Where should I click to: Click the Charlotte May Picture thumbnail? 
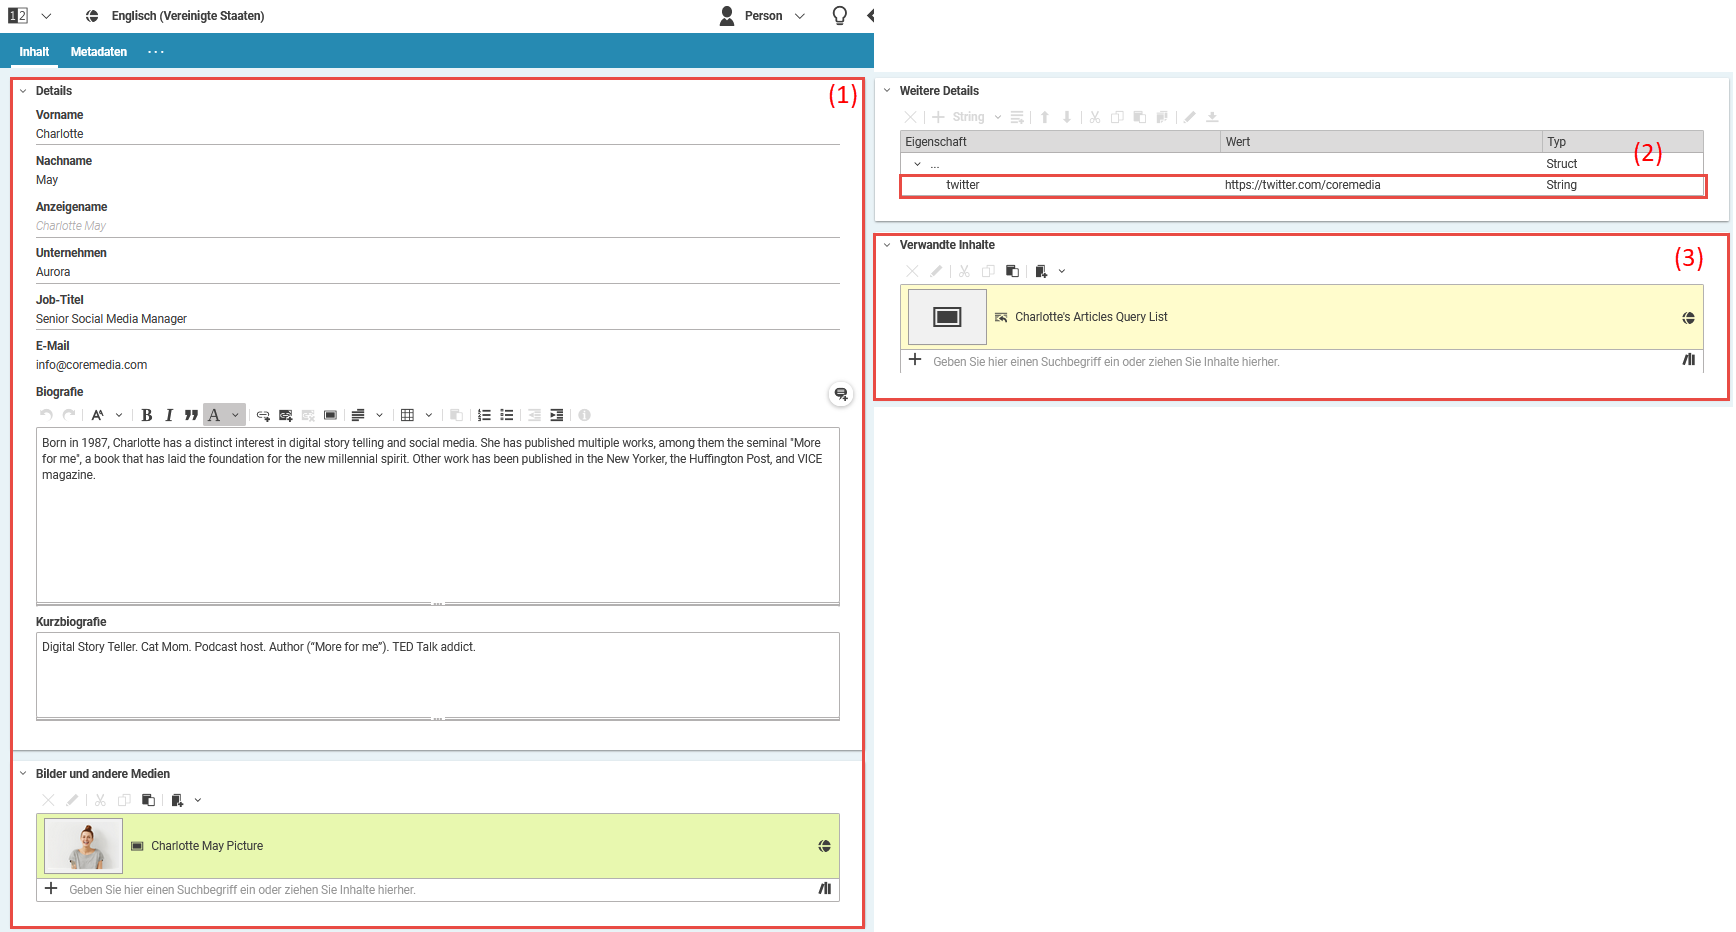(x=83, y=846)
